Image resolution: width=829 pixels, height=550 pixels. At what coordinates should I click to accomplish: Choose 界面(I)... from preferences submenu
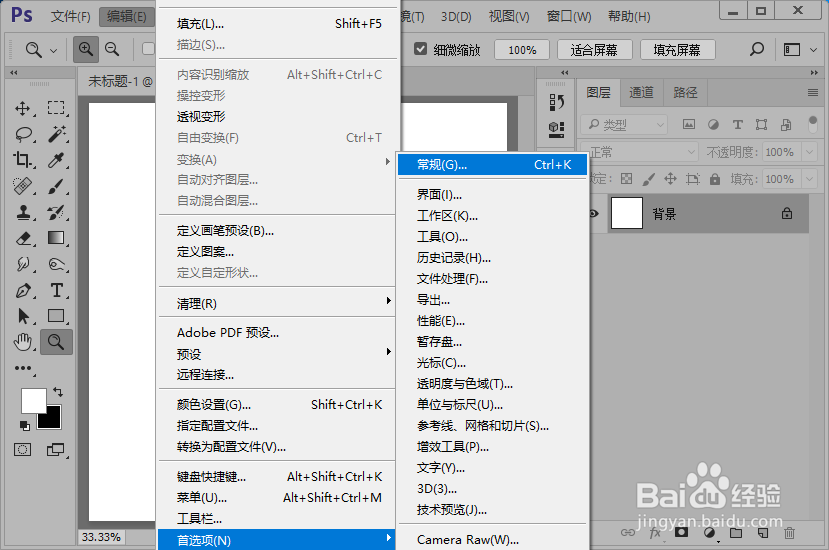pyautogui.click(x=493, y=195)
